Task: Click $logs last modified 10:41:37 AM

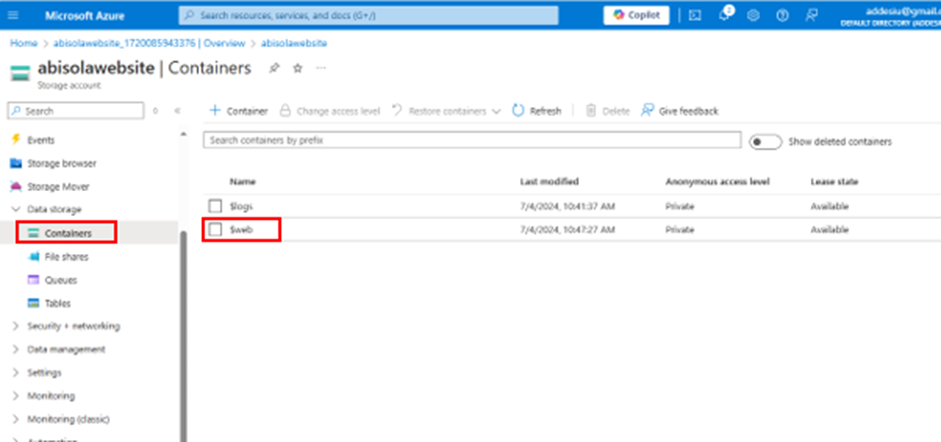Action: 567,206
